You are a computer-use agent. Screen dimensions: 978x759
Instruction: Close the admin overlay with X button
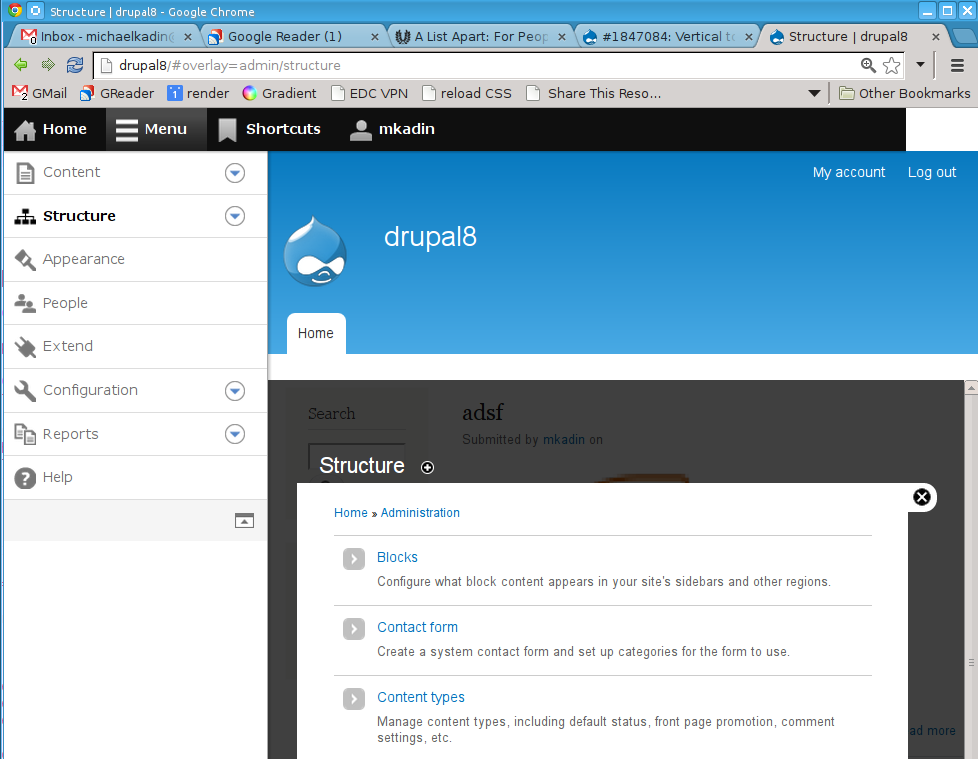(921, 497)
